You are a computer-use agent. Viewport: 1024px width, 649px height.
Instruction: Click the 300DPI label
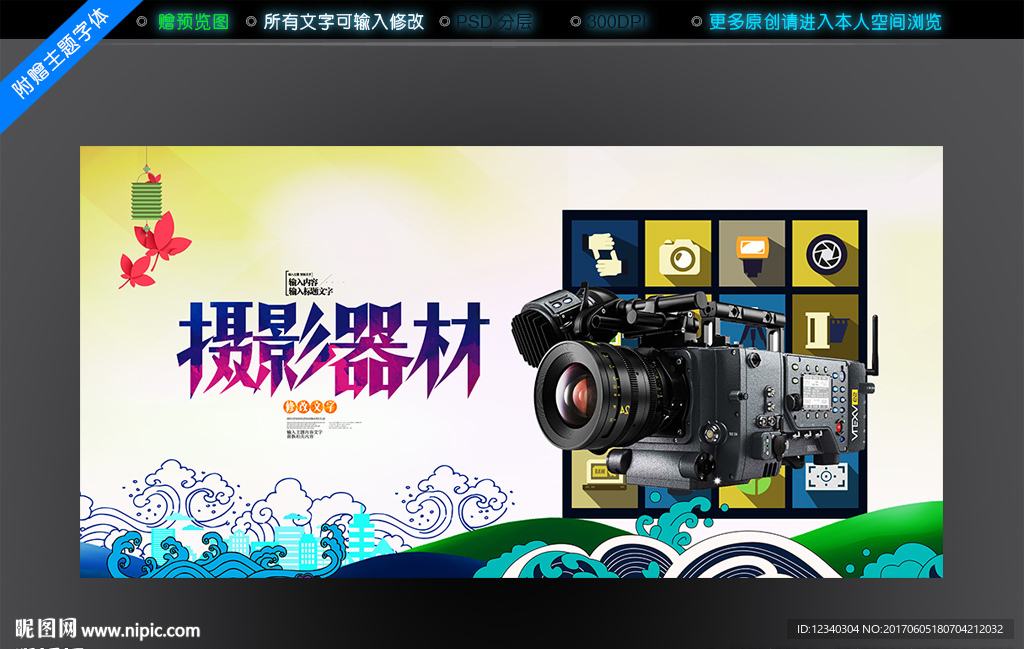click(616, 22)
